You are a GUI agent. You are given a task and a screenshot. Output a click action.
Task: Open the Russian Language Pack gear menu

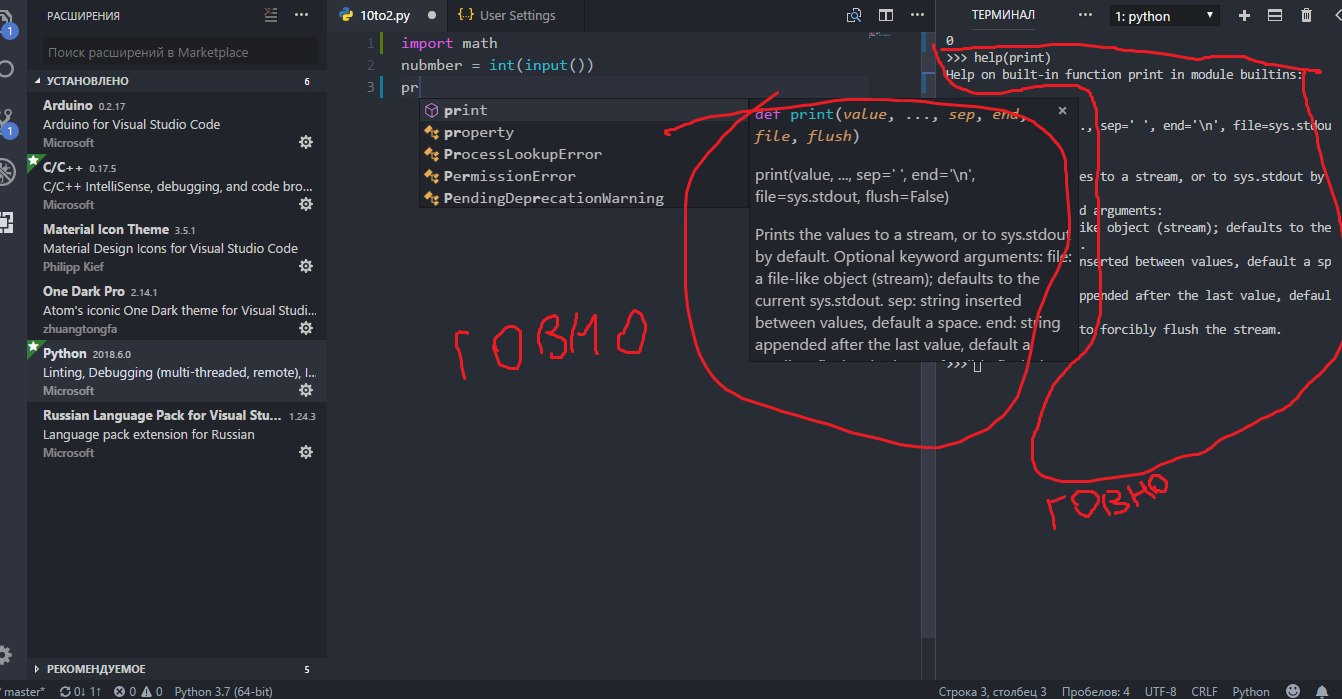tap(306, 453)
